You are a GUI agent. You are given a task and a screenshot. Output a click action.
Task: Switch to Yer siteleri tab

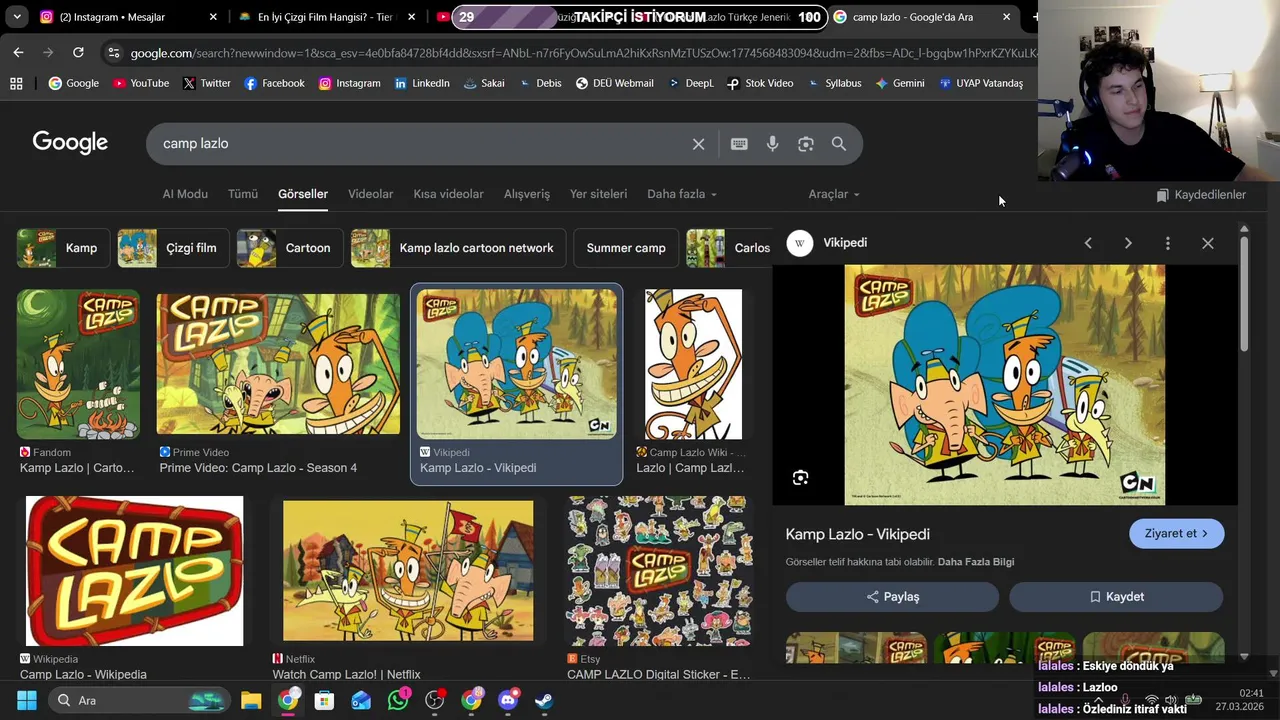click(x=598, y=194)
